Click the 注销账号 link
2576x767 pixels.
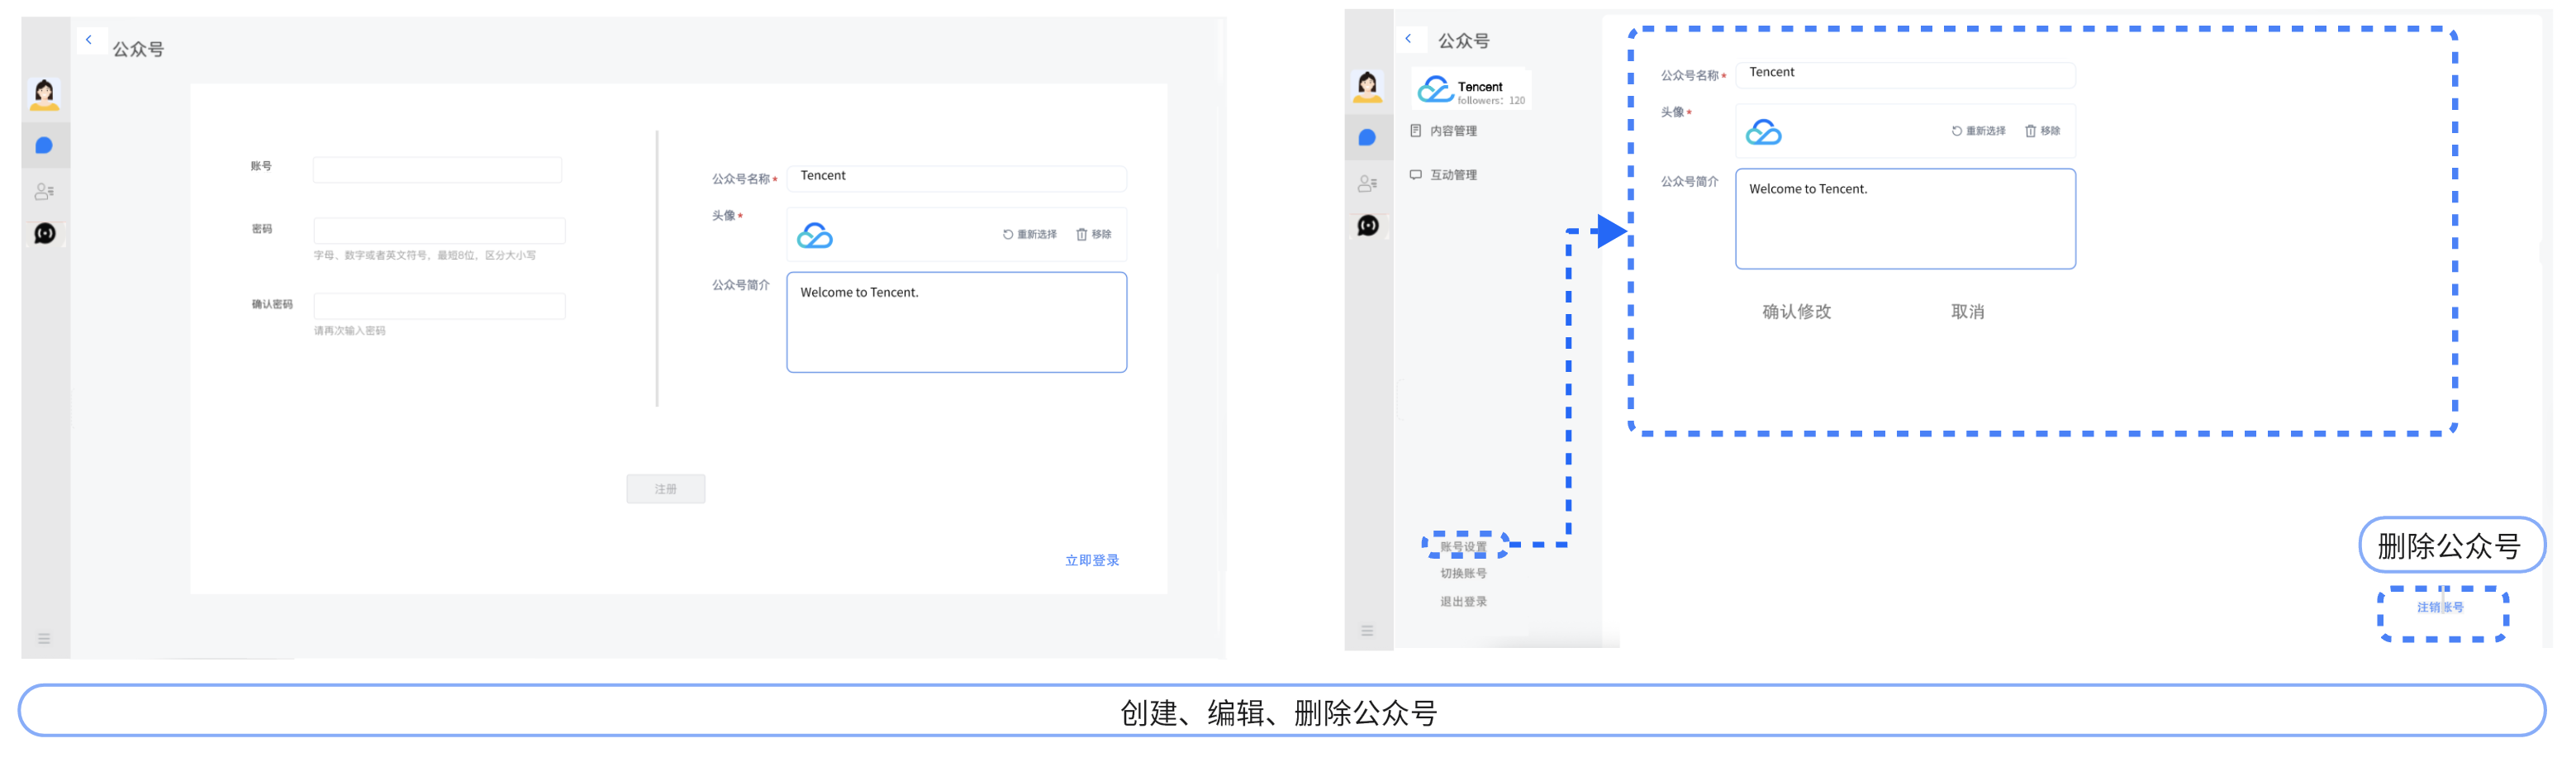[2441, 608]
